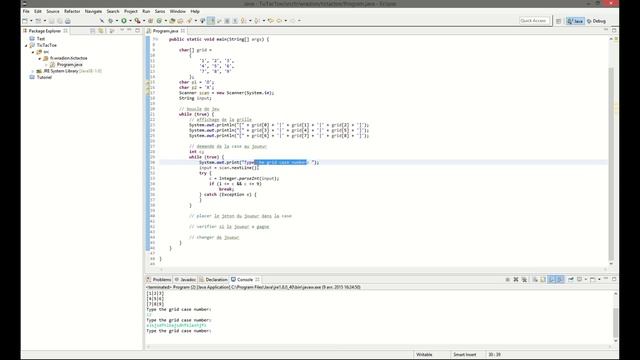Select the Test project
This screenshot has width=640, height=360.
(41, 39)
